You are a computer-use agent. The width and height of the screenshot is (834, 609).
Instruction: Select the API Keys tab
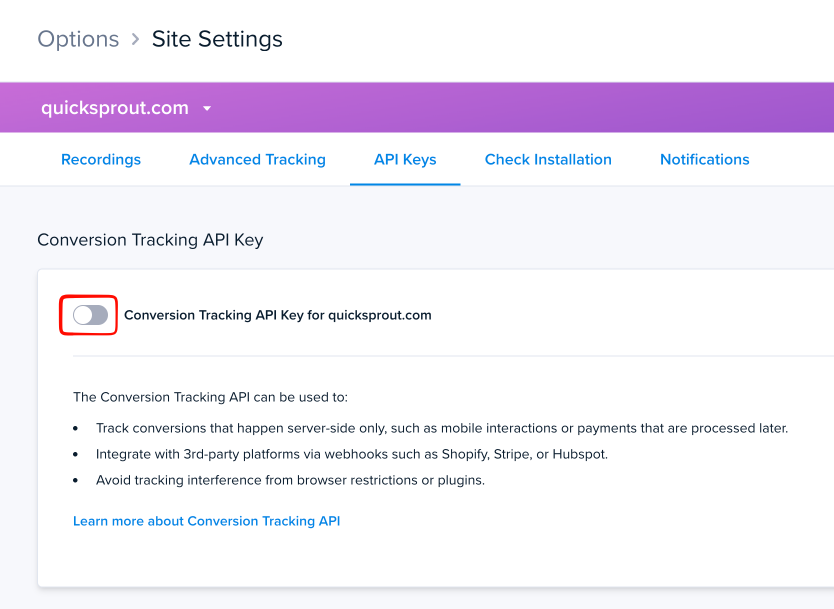point(405,159)
